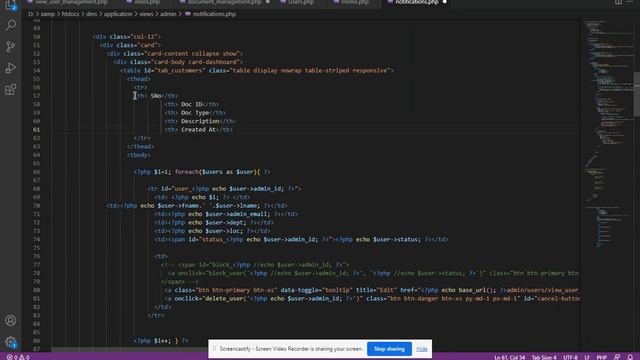Change UTF-8 file encoding
This screenshot has height=360, width=640.
(x=570, y=357)
